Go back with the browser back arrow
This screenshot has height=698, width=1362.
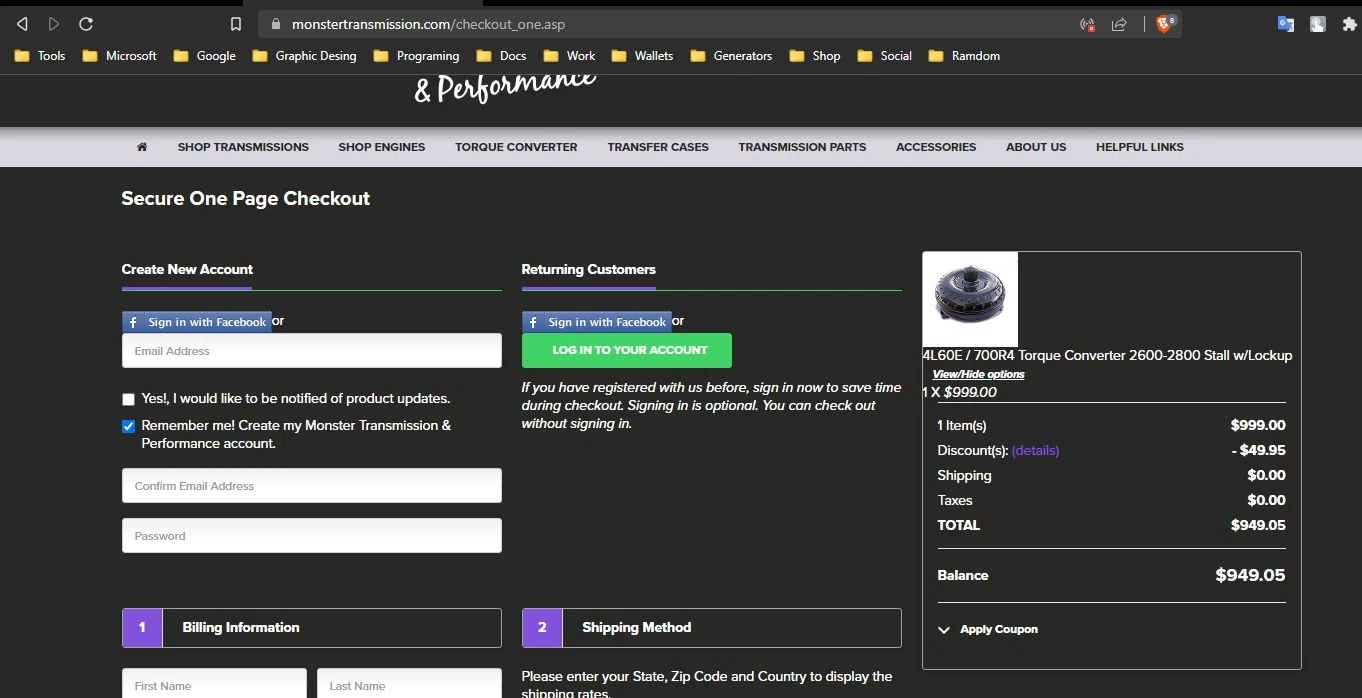[23, 24]
